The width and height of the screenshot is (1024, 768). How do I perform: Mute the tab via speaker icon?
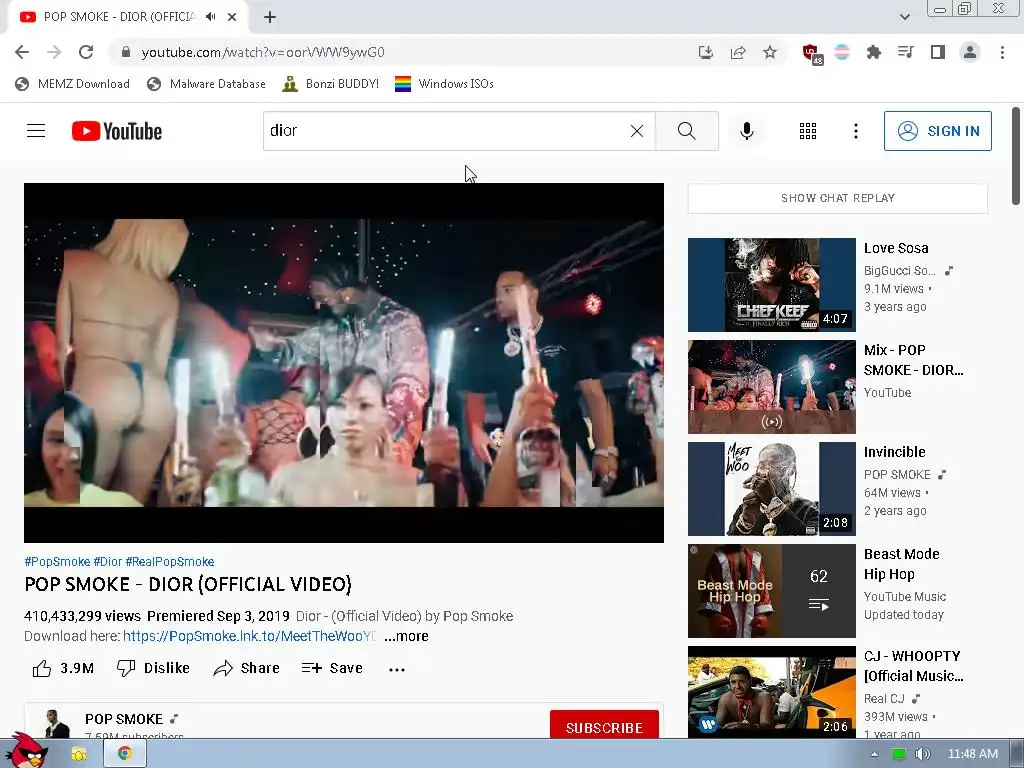[210, 17]
